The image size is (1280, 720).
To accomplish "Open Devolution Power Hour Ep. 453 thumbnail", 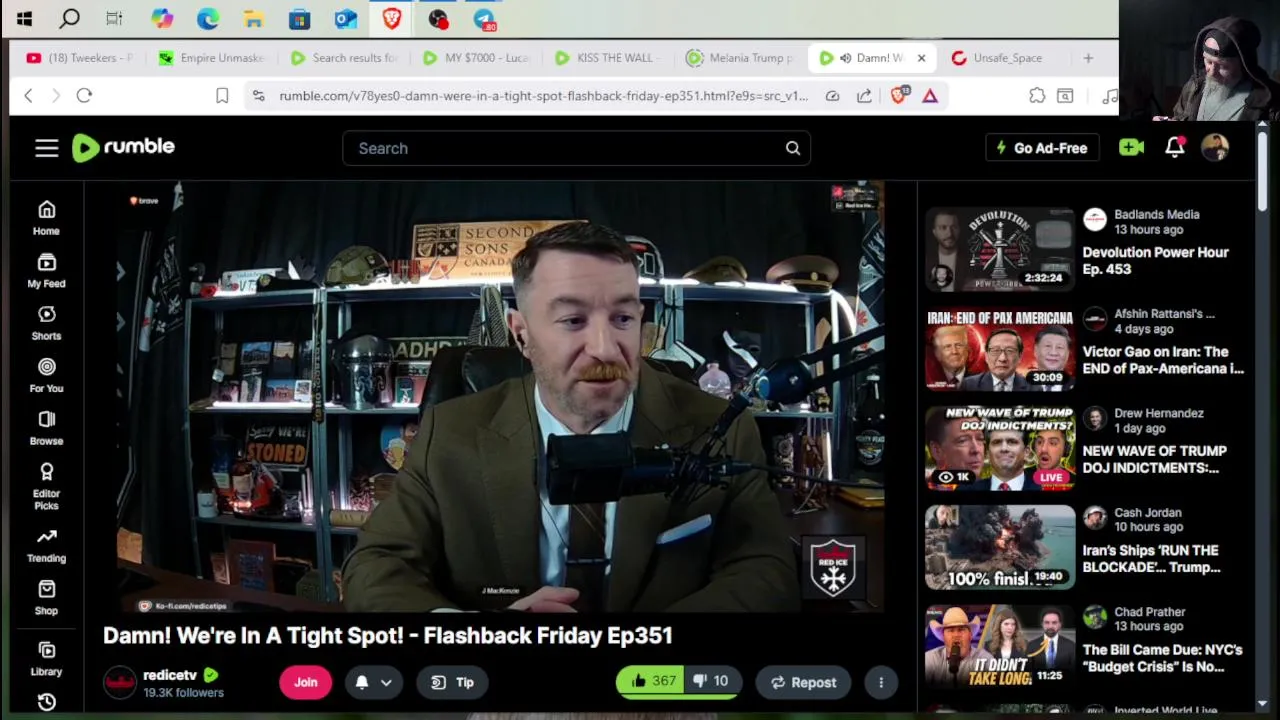I will point(1000,249).
